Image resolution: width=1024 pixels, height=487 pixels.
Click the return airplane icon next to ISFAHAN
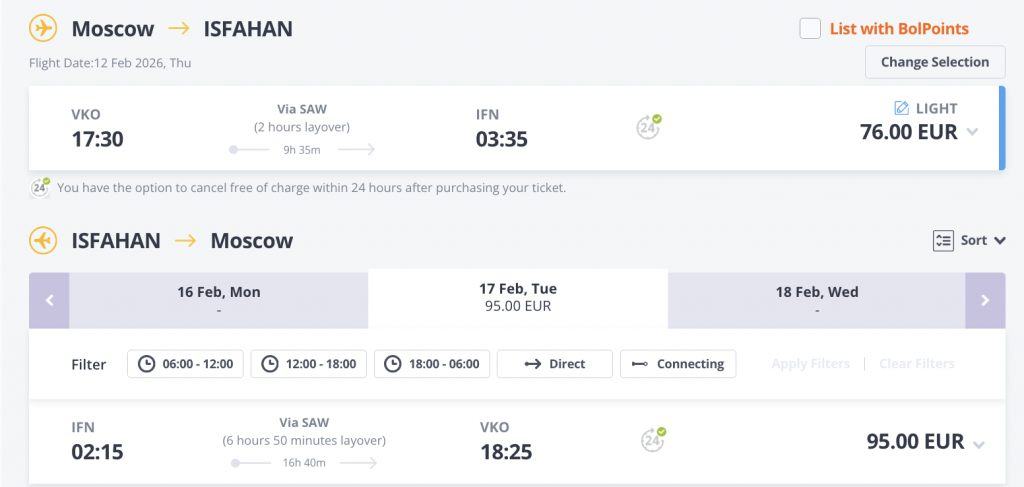(43, 240)
